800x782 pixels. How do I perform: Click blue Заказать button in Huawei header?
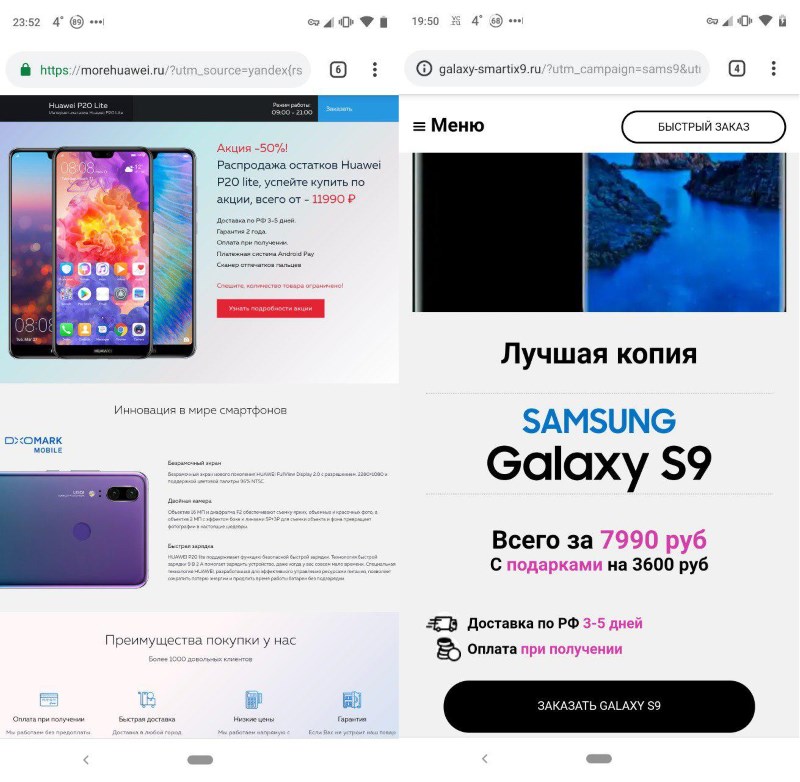(x=358, y=108)
